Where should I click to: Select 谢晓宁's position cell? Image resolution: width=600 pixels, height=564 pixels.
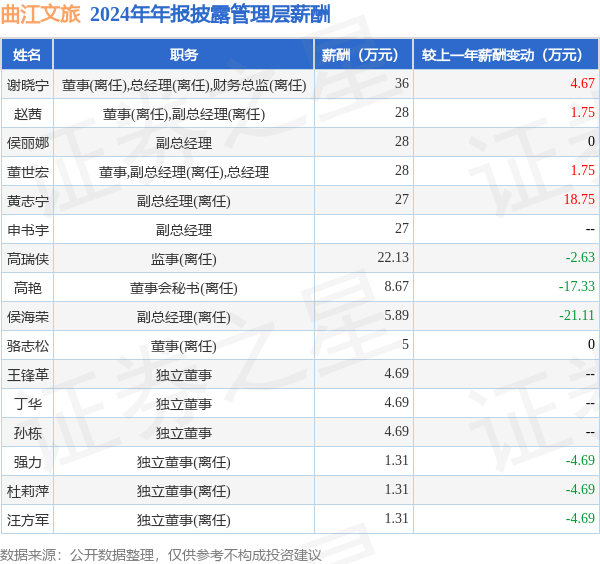pyautogui.click(x=184, y=85)
